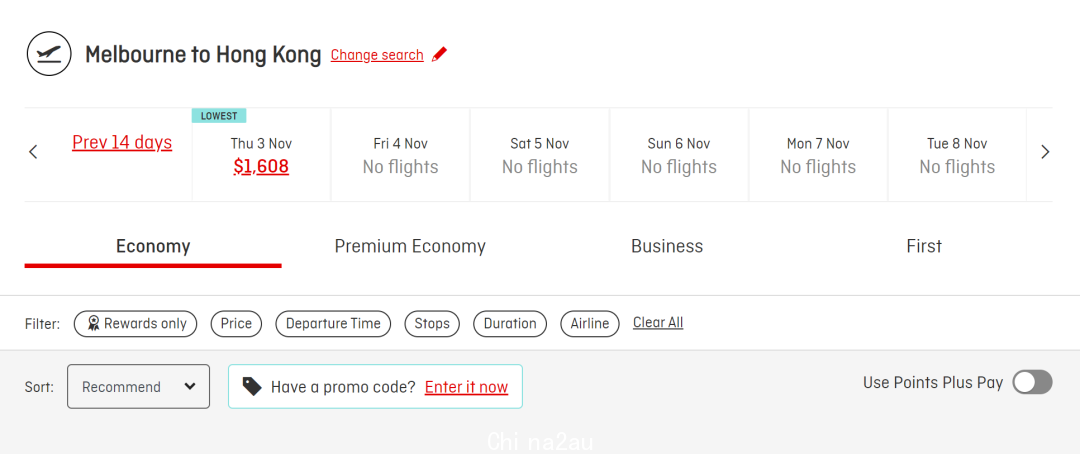This screenshot has width=1080, height=454.
Task: Open the Duration filter
Action: click(x=510, y=324)
